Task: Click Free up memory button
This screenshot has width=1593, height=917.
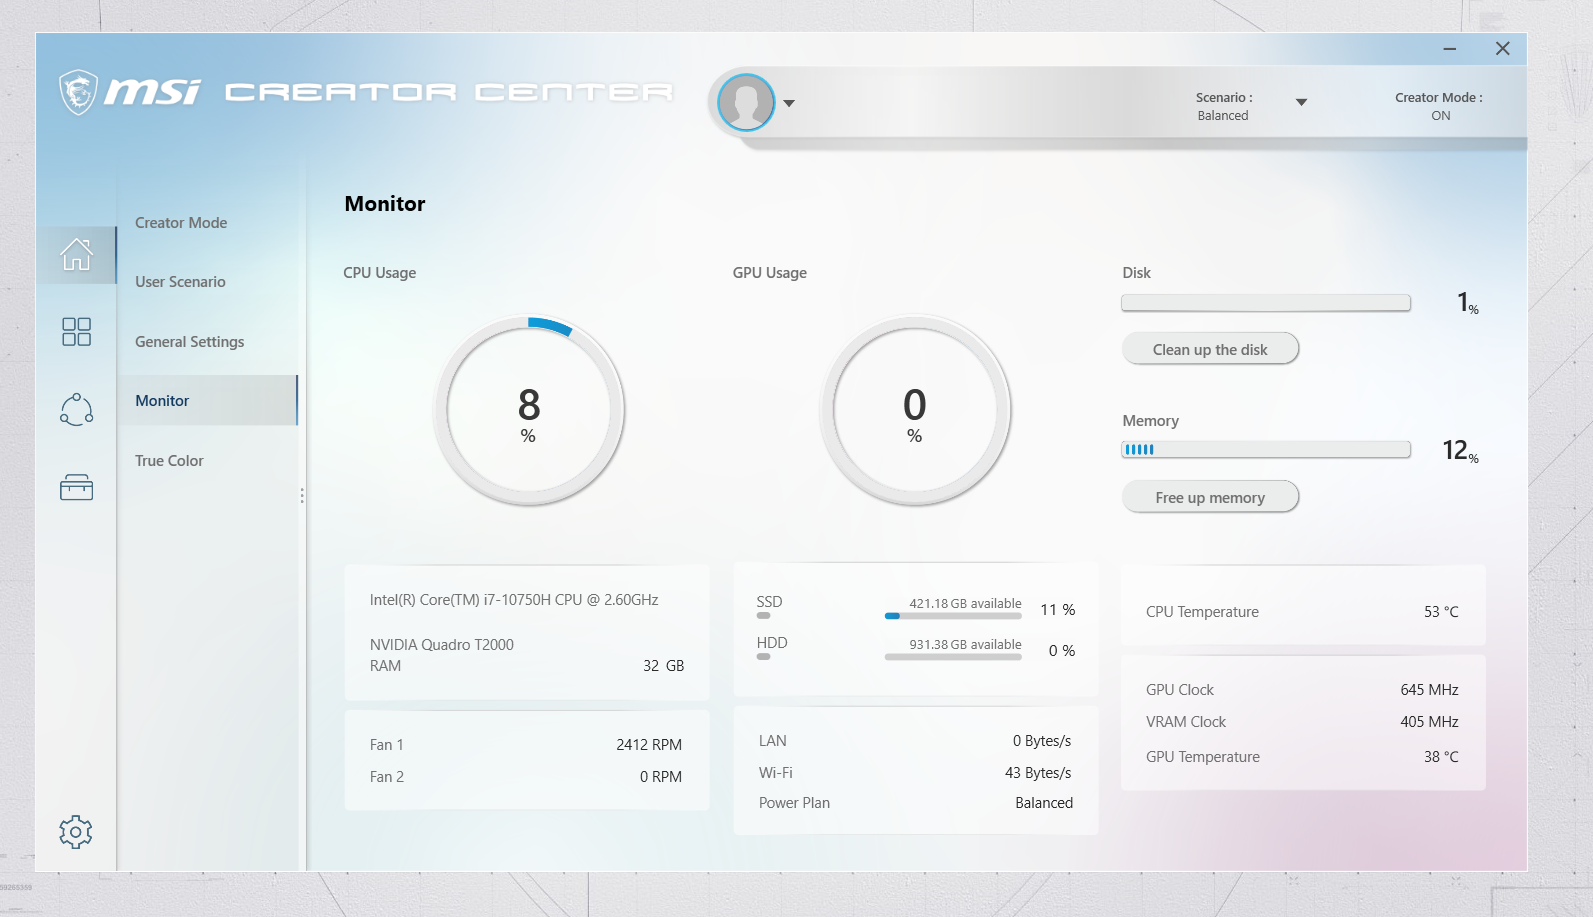Action: pyautogui.click(x=1210, y=497)
